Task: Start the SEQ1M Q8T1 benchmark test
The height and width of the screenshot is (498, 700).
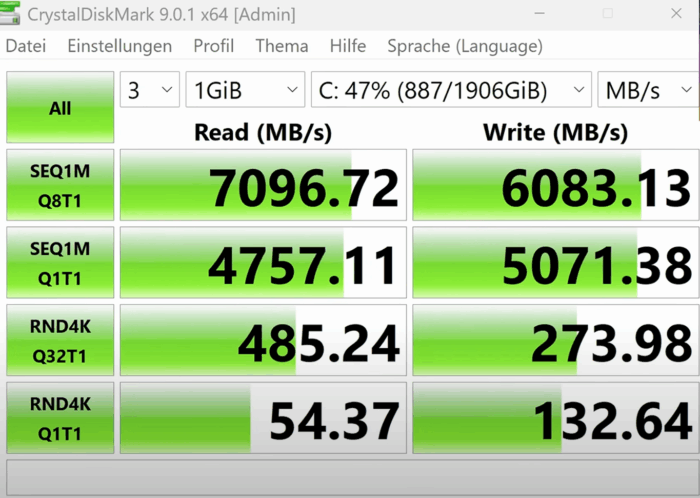Action: [x=60, y=185]
